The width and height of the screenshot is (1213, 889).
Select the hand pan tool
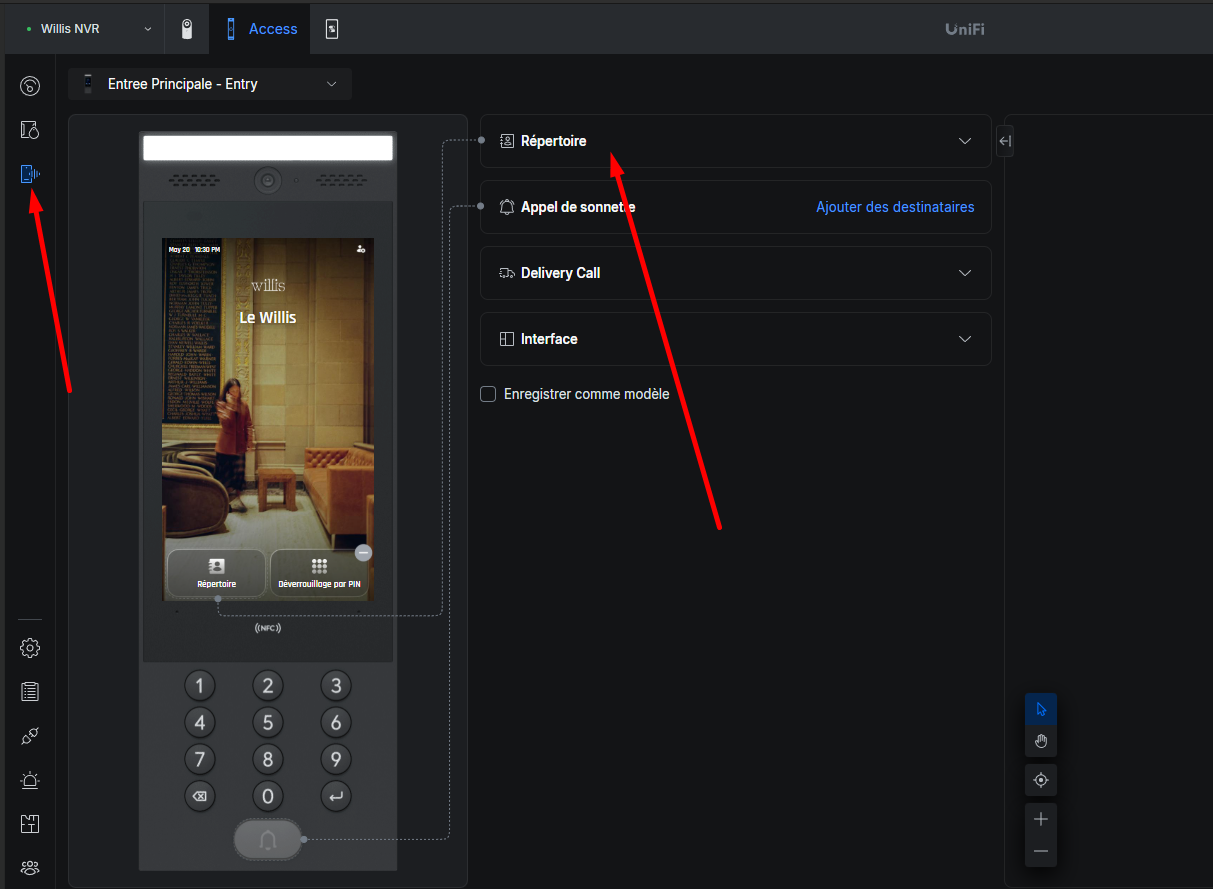[1041, 741]
